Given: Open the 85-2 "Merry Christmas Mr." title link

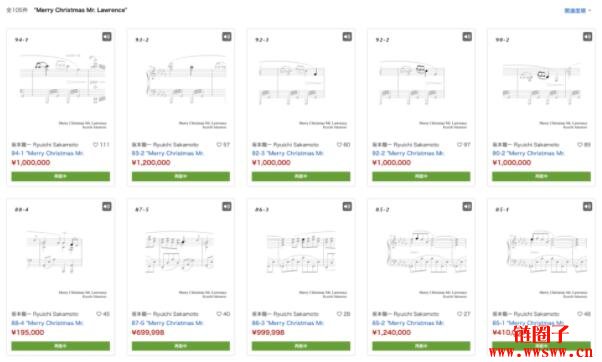Looking at the screenshot, I should [408, 323].
